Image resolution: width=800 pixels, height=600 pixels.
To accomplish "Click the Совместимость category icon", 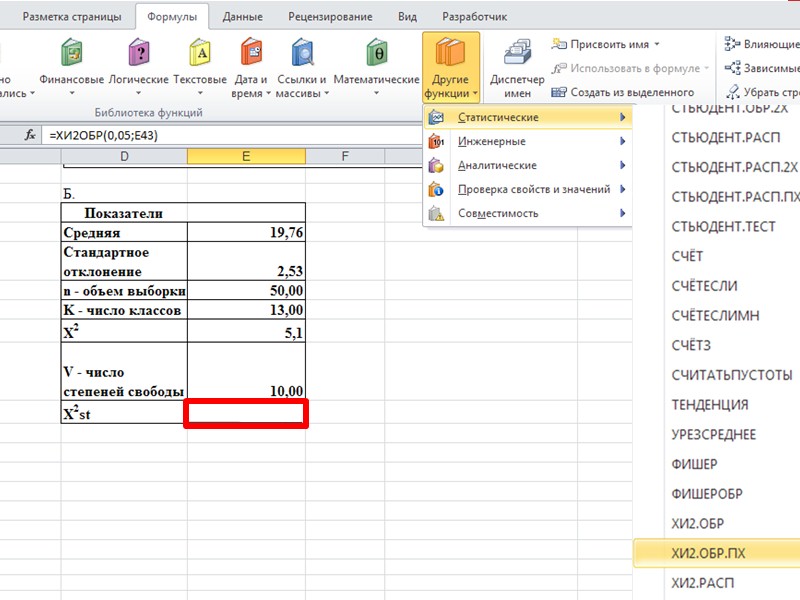I will point(436,213).
